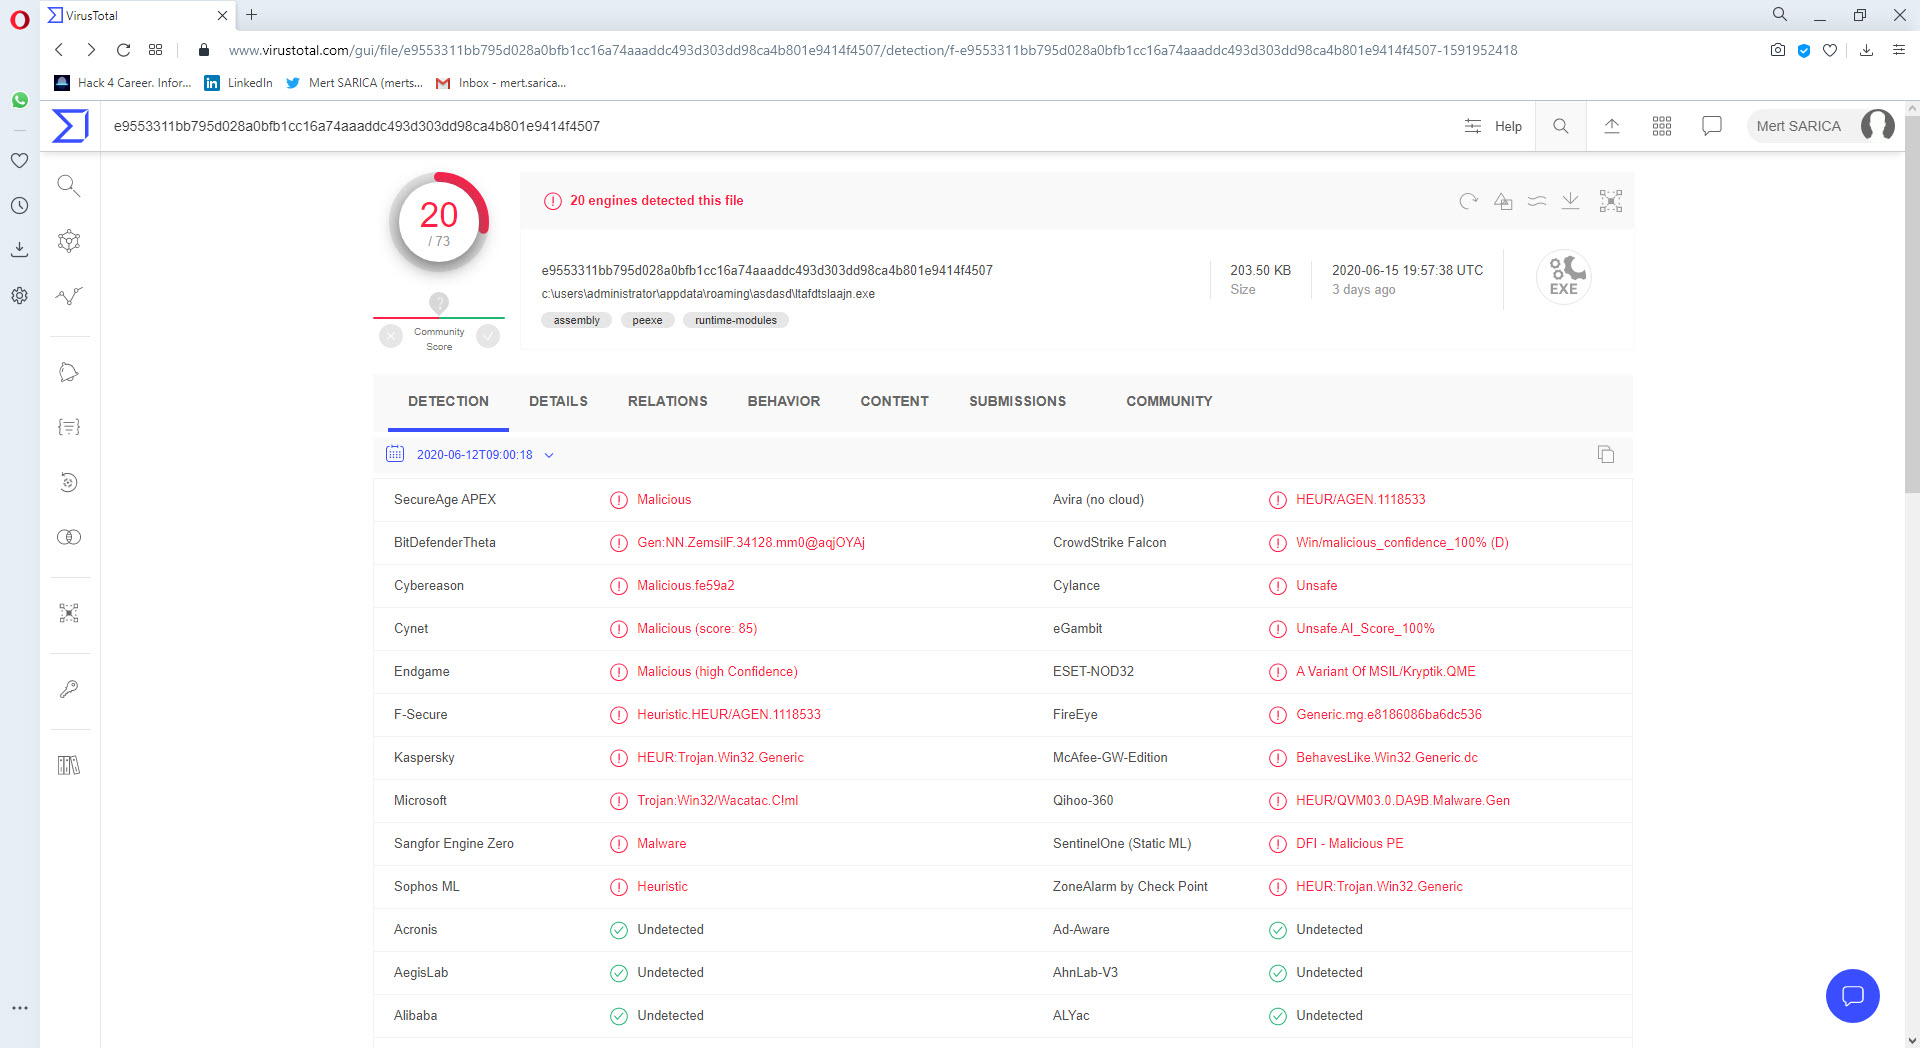Click the Opera snapshot camera icon
This screenshot has height=1048, width=1920.
pyautogui.click(x=1777, y=50)
